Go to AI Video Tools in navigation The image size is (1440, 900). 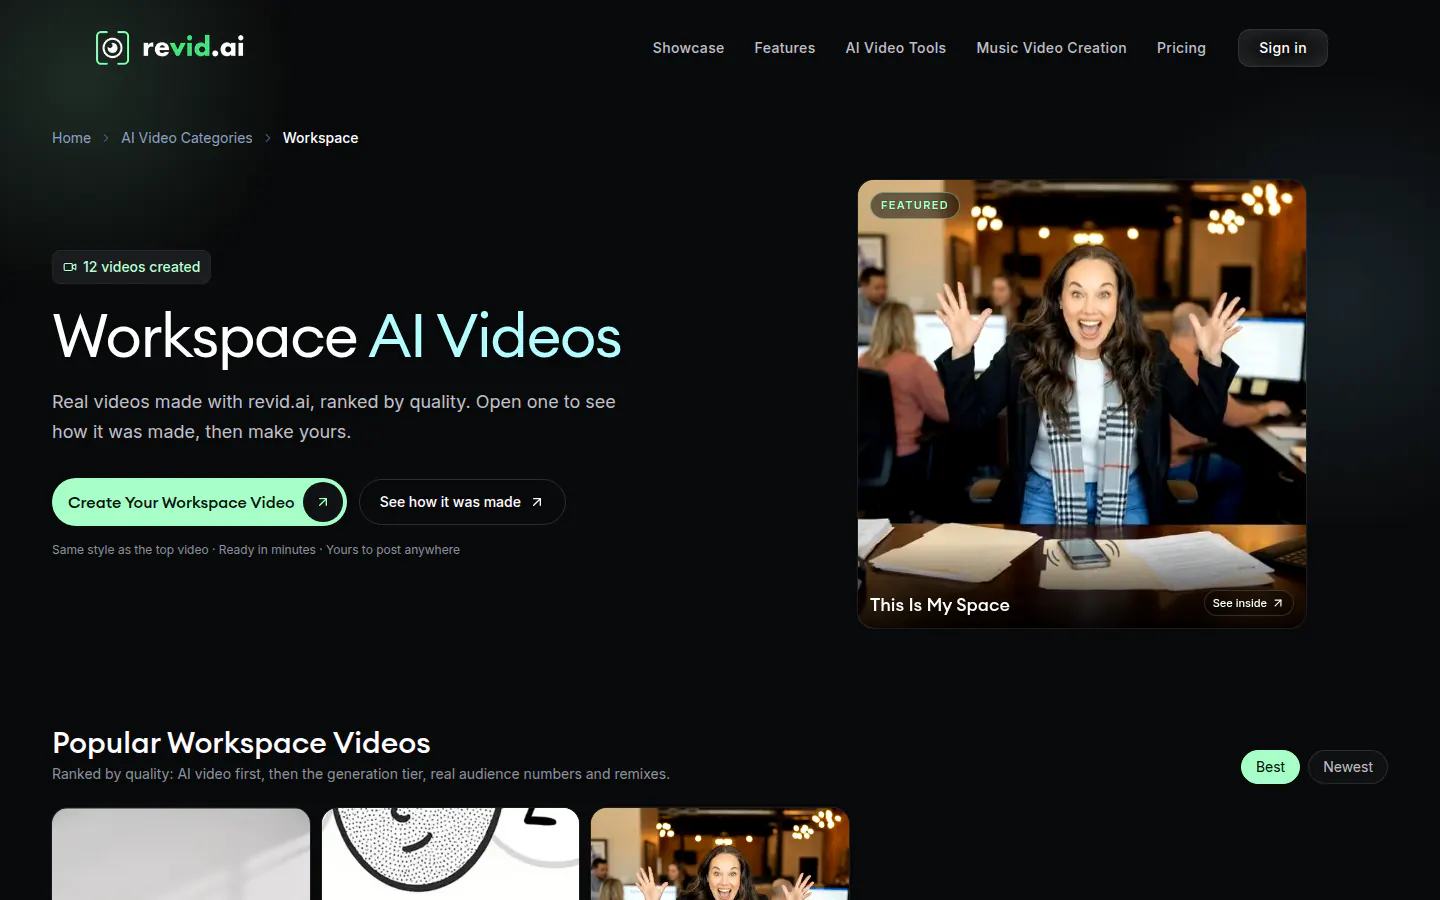click(x=896, y=48)
